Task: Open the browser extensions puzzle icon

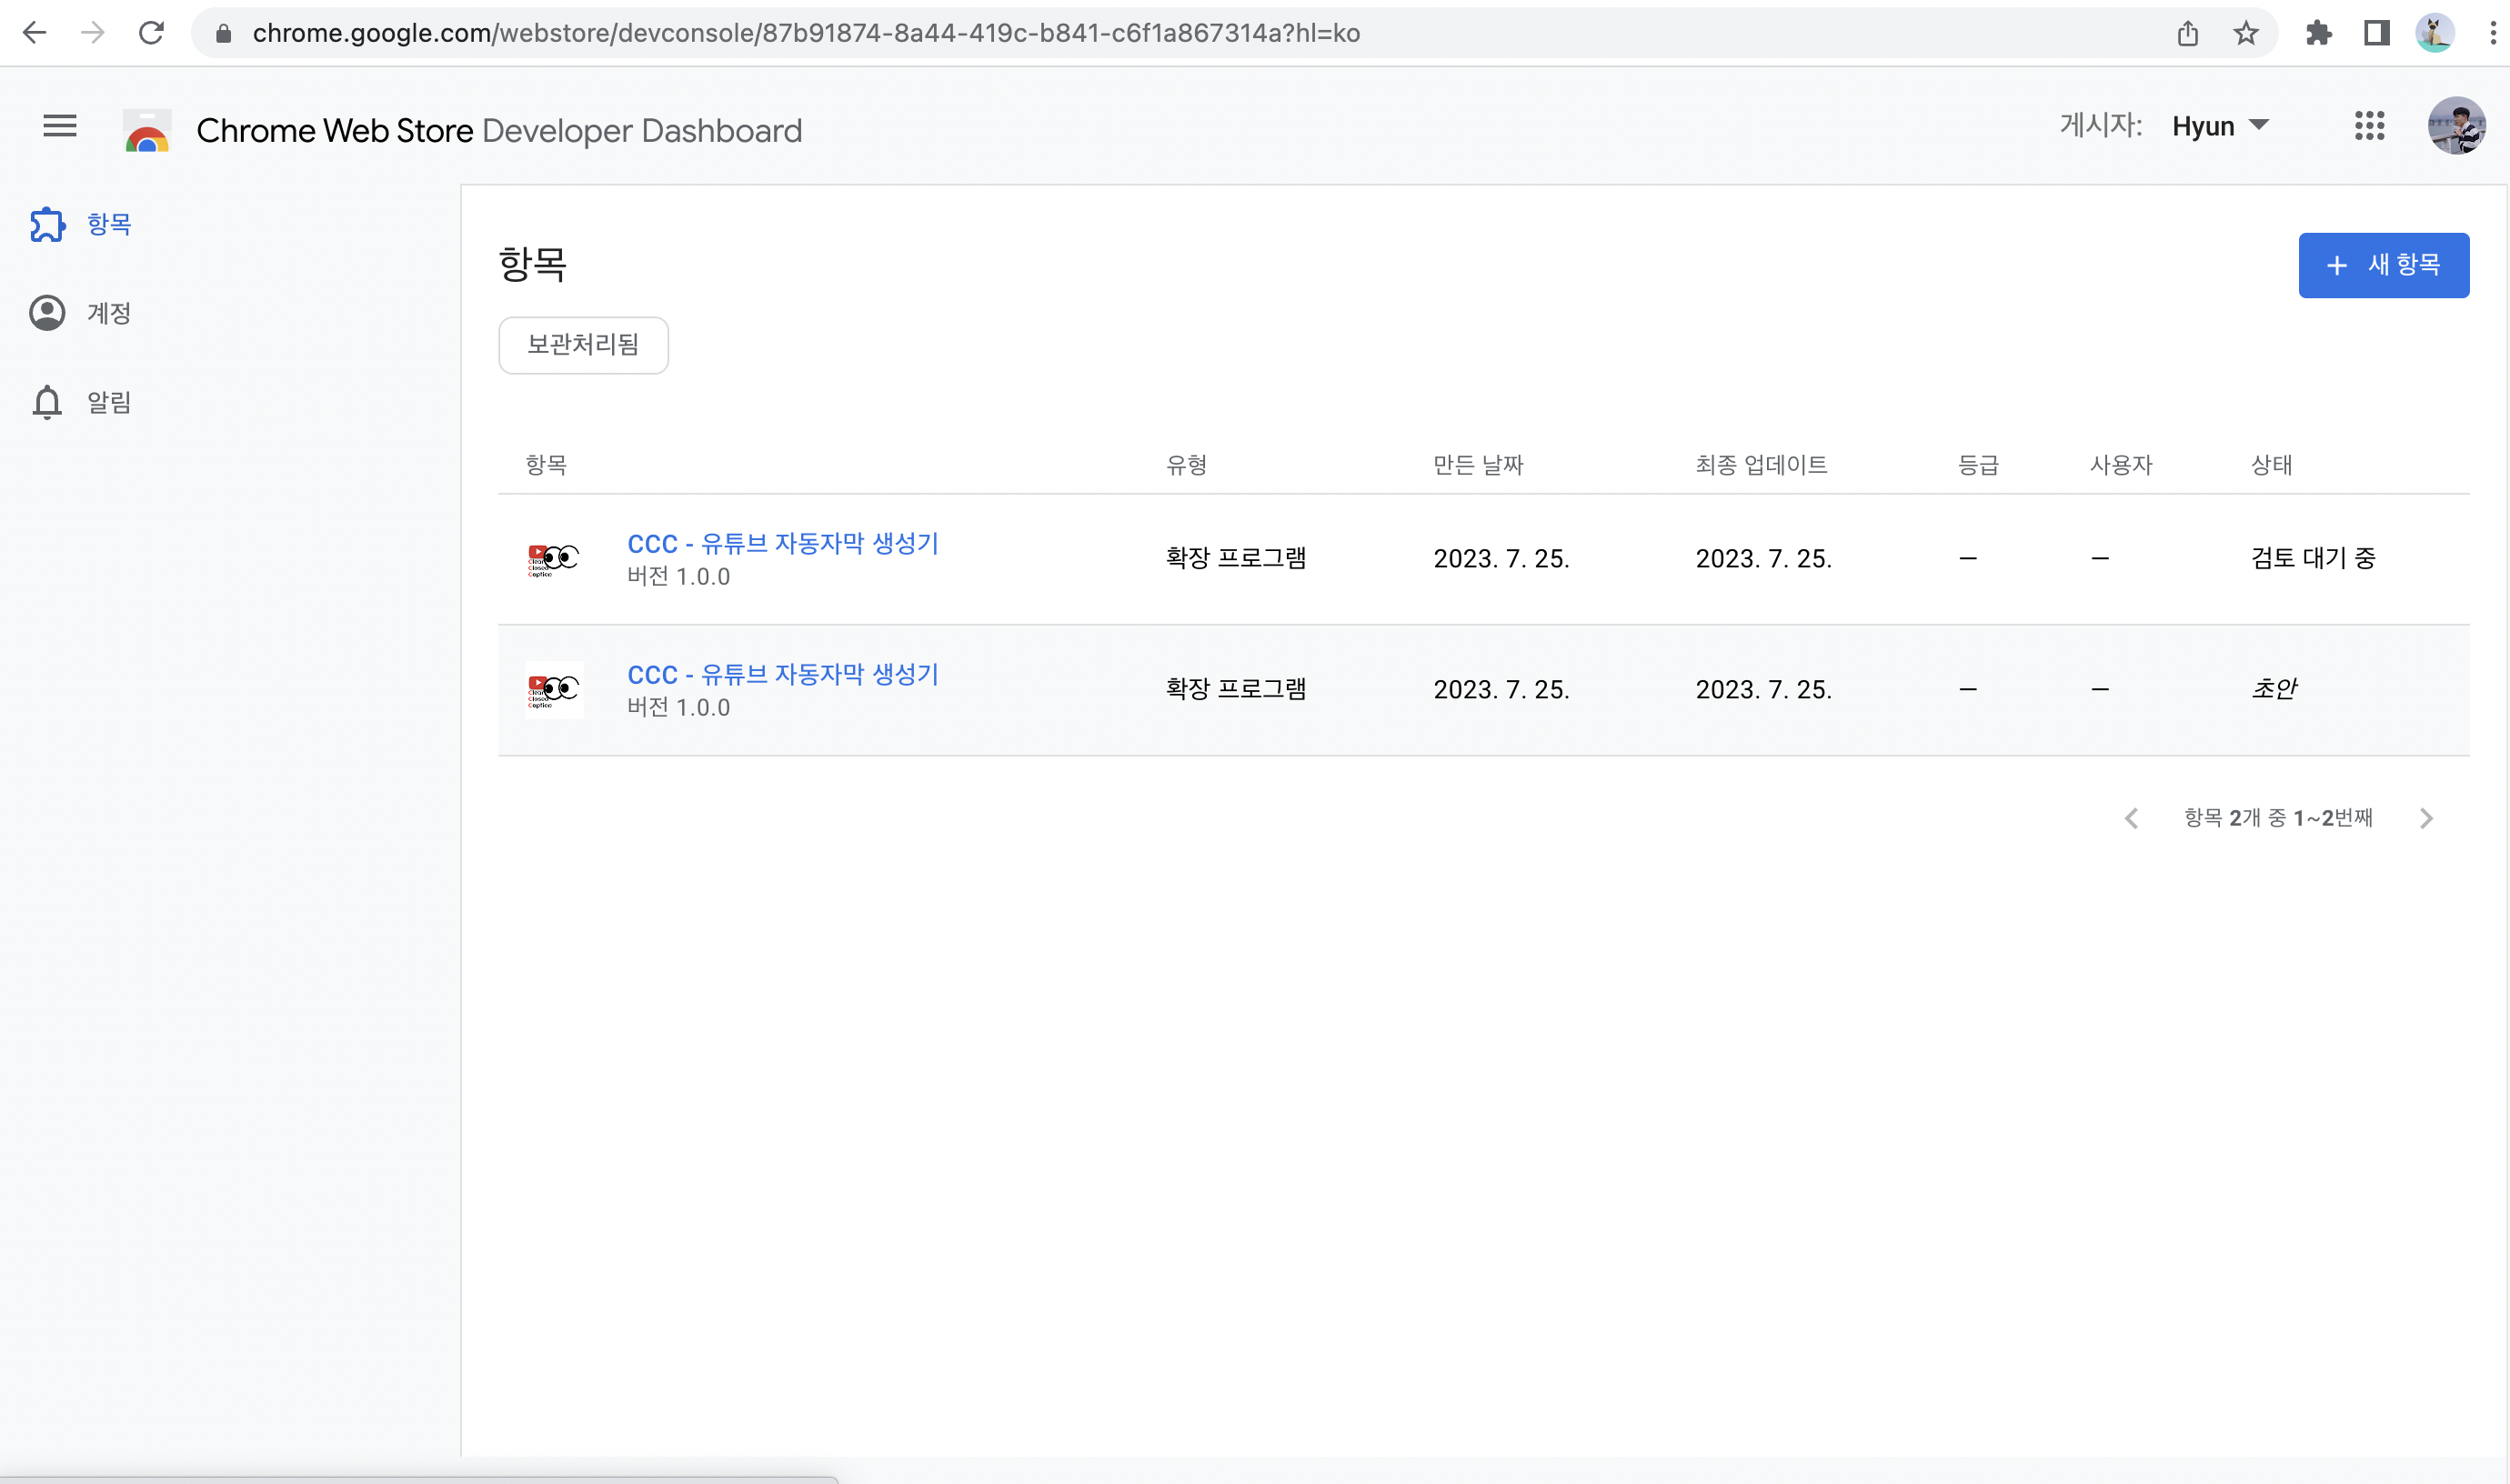Action: click(2318, 33)
